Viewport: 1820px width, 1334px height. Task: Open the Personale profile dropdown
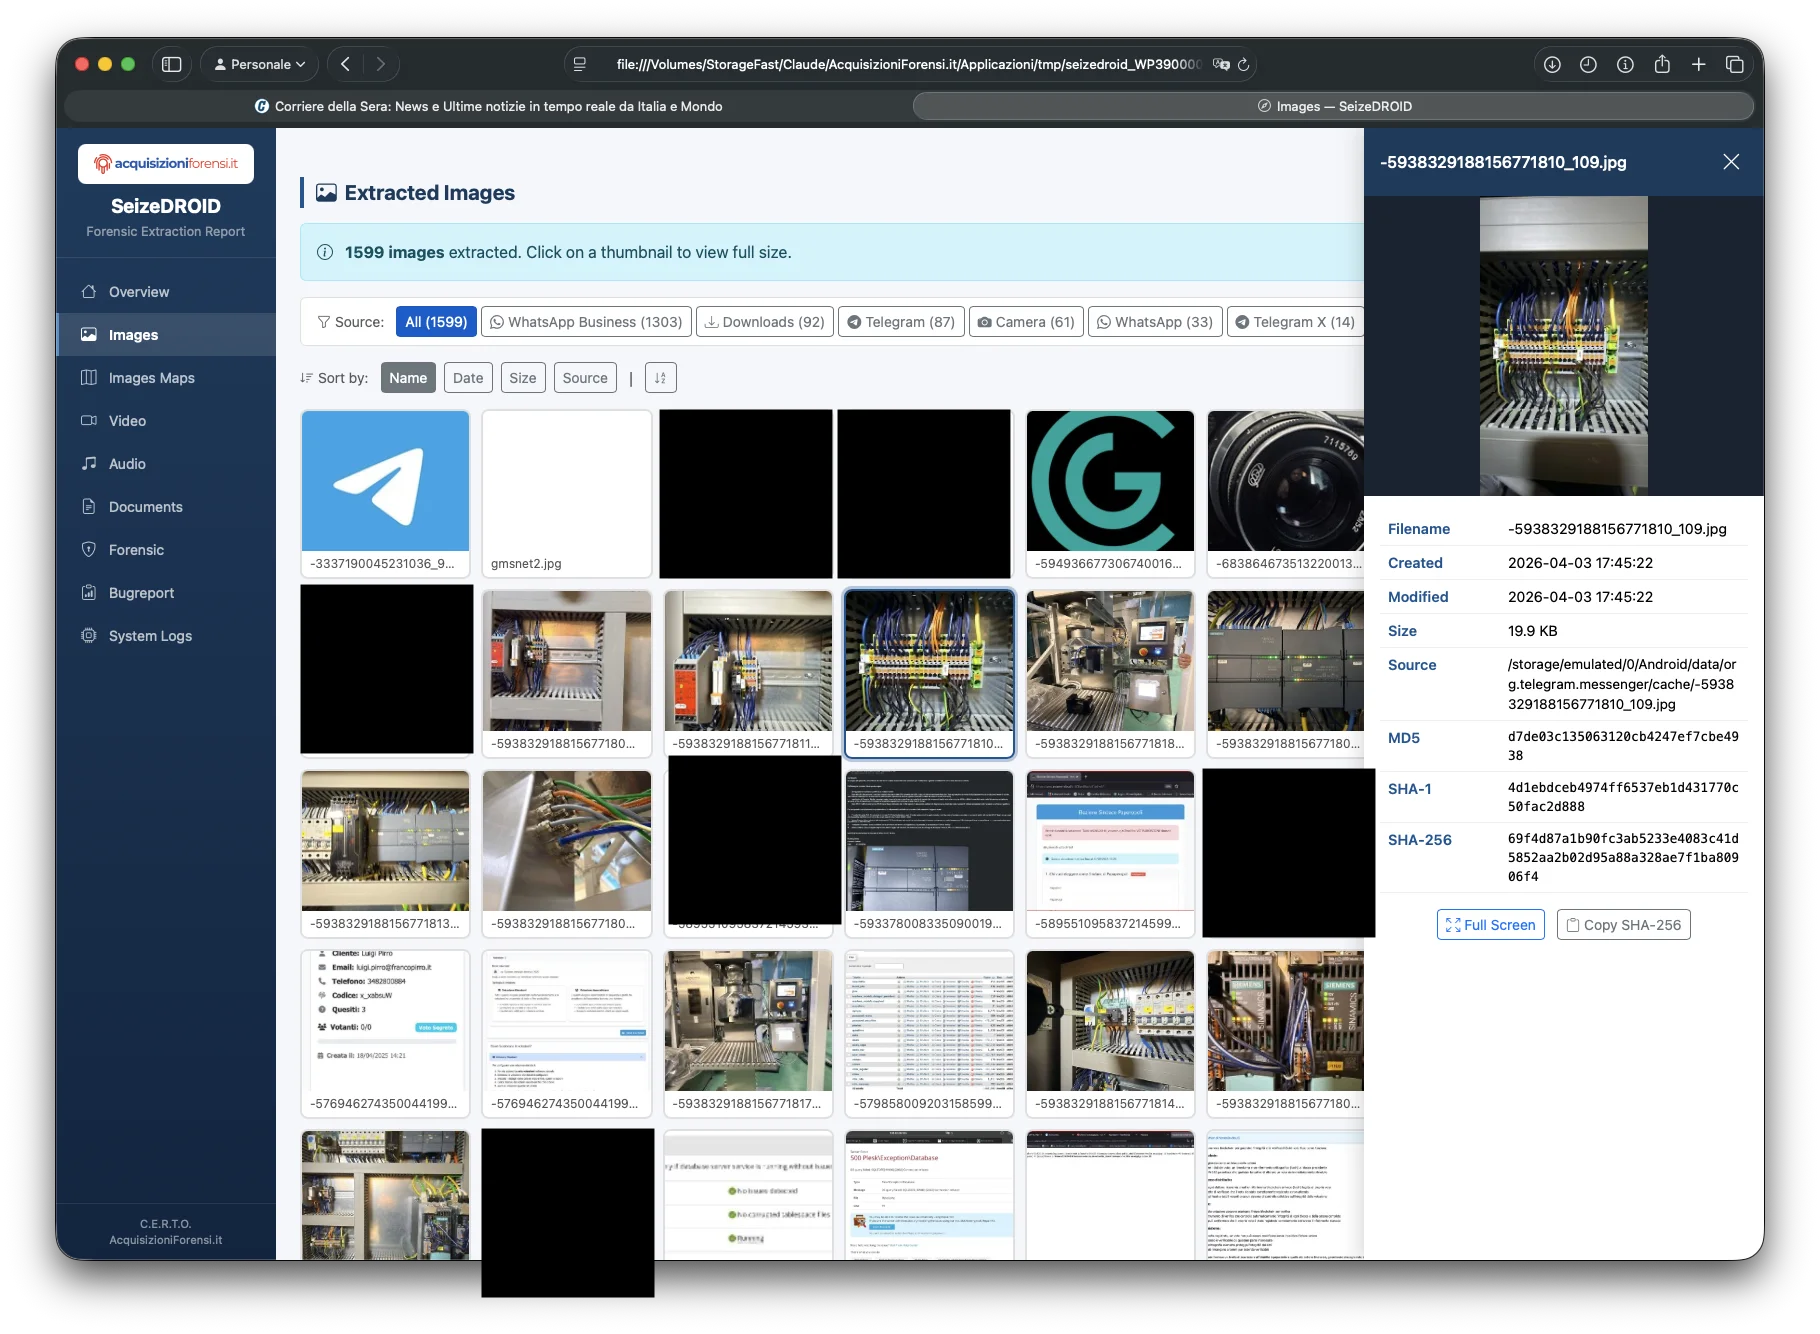click(x=260, y=64)
